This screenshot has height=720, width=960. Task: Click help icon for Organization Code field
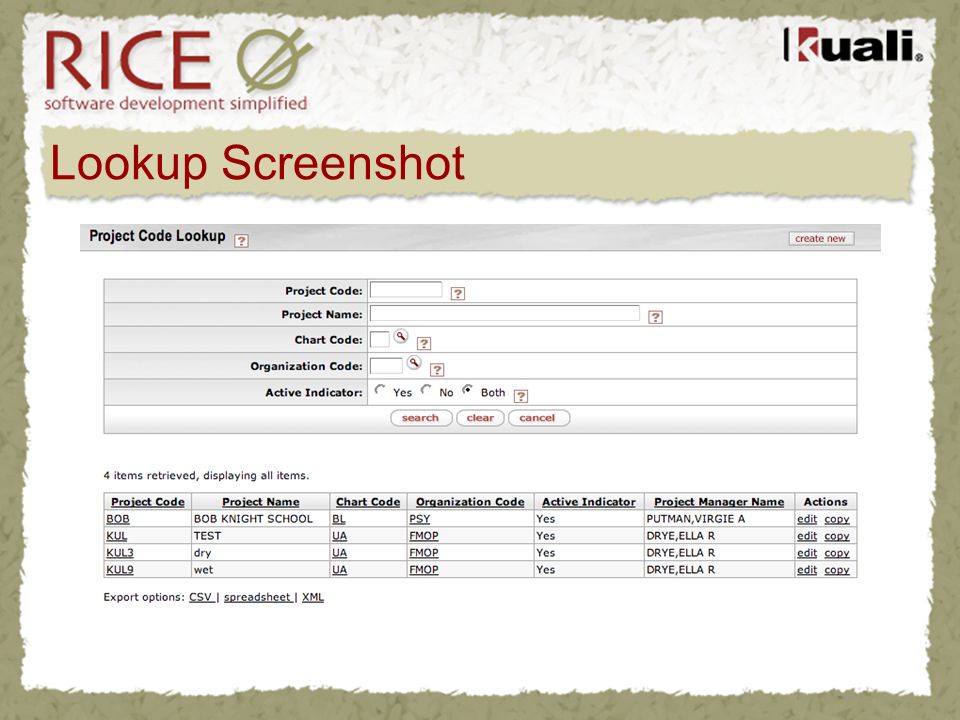(437, 370)
